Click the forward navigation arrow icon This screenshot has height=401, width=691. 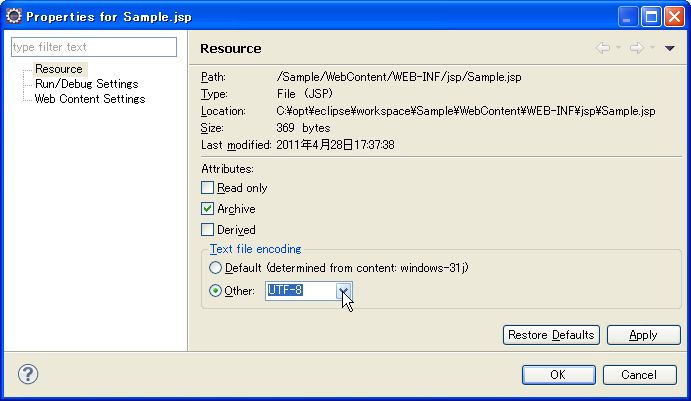coord(635,48)
